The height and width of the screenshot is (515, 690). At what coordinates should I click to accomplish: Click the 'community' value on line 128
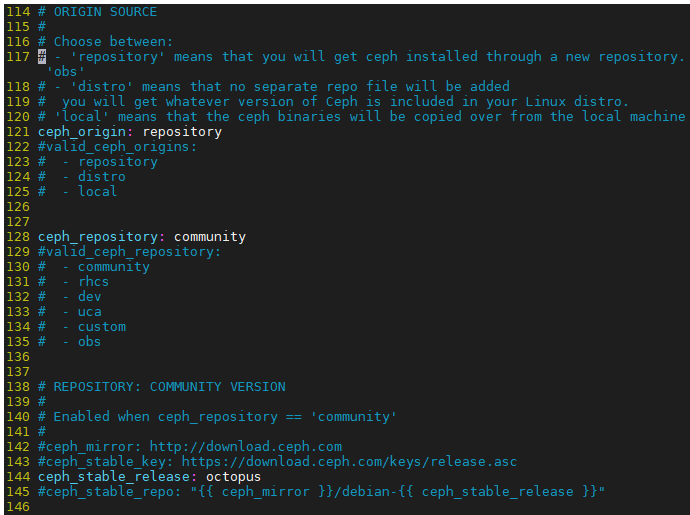point(210,236)
